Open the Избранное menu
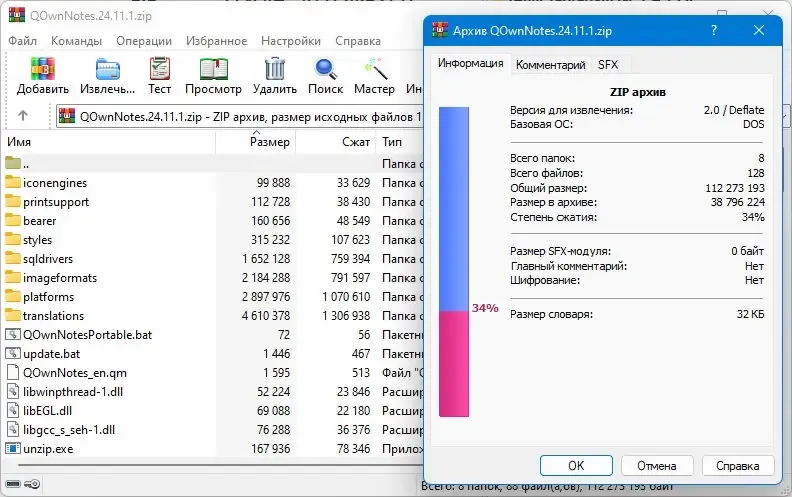The width and height of the screenshot is (792, 497). (216, 41)
